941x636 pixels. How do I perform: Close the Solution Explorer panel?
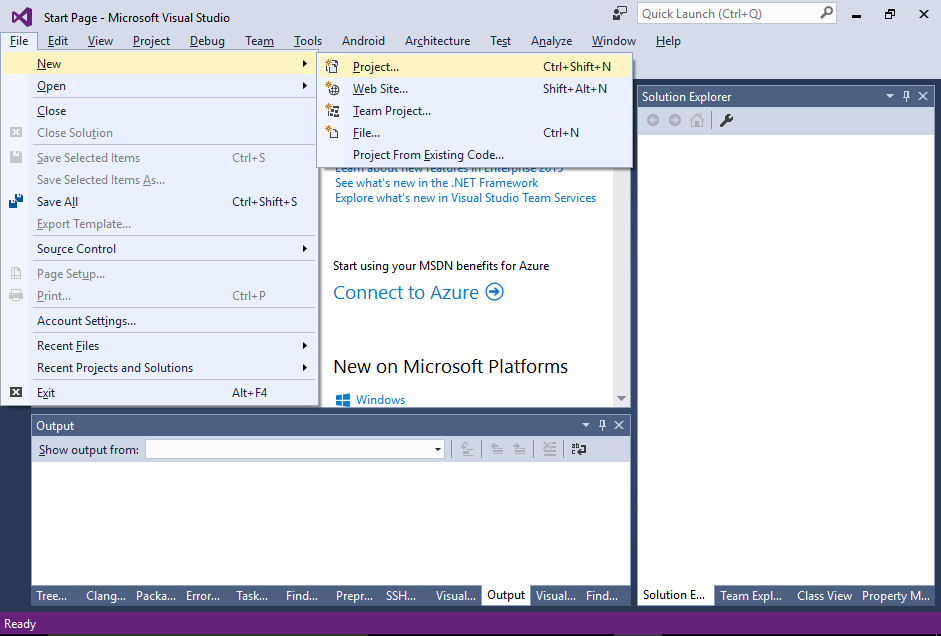pos(923,96)
